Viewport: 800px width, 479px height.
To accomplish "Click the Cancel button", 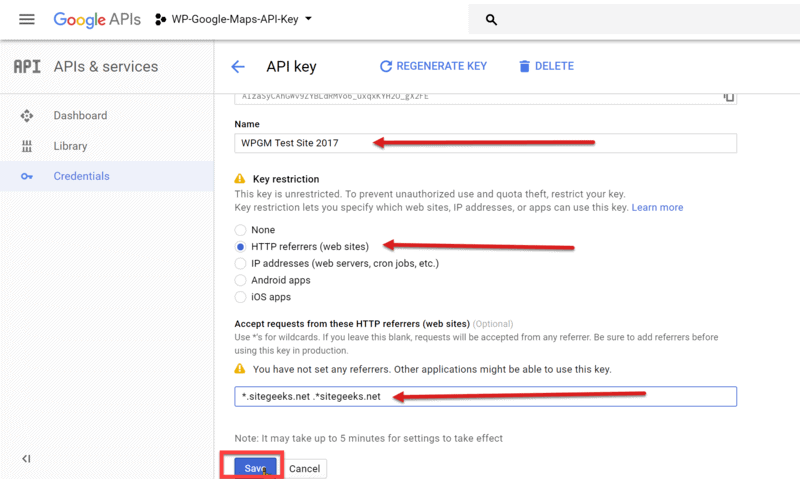I will point(305,468).
